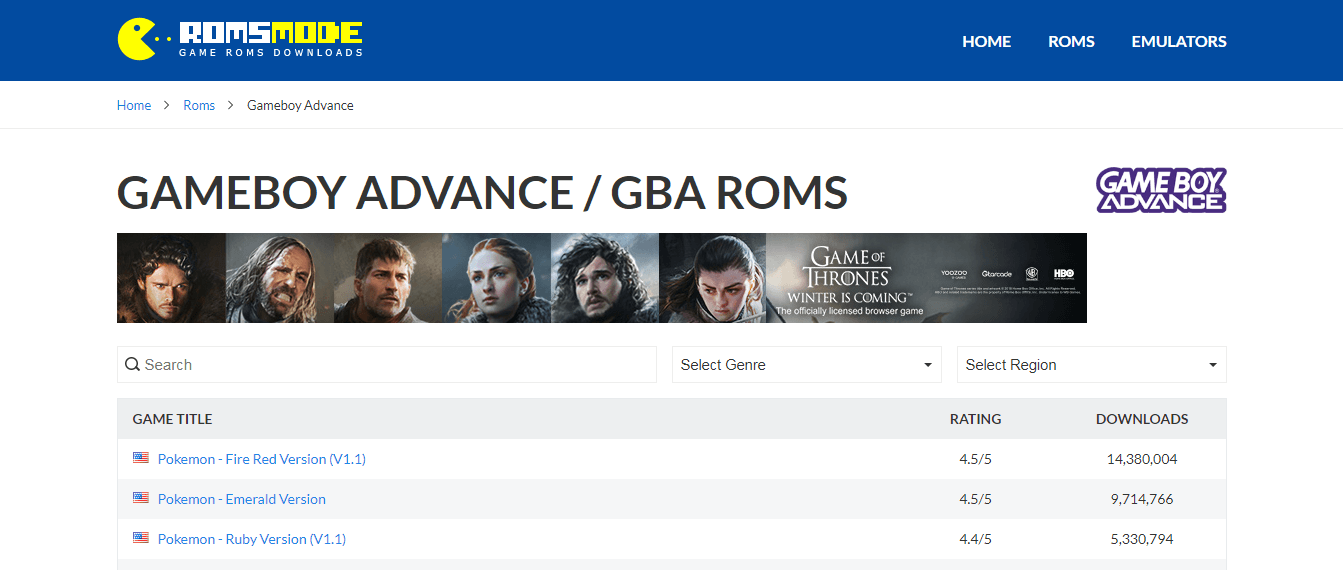Open the EMULATORS menu item
Image resolution: width=1343 pixels, height=570 pixels.
1179,42
